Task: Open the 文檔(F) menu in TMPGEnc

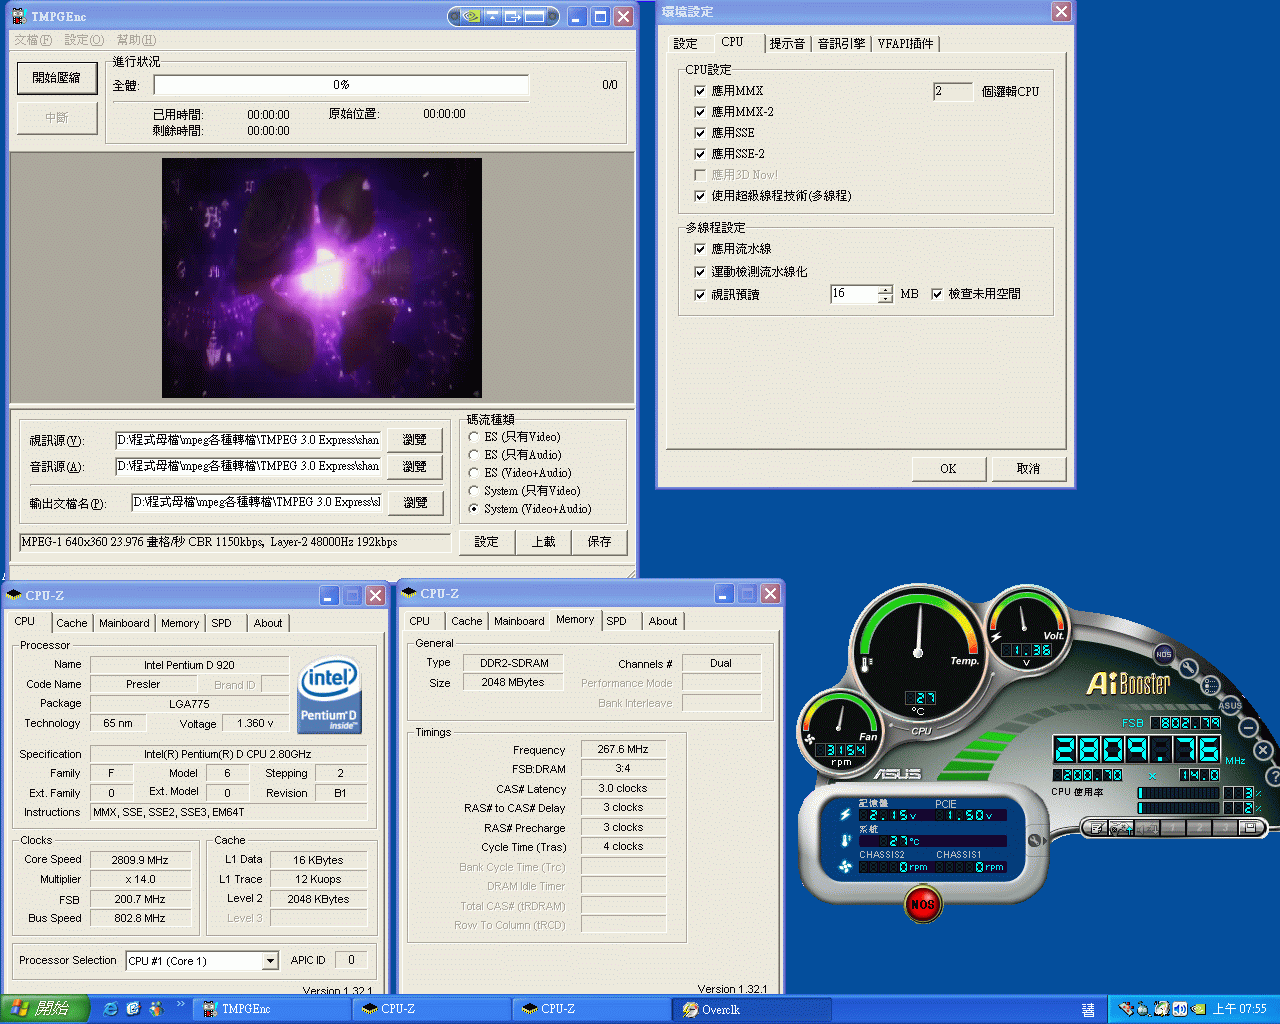Action: (x=33, y=40)
